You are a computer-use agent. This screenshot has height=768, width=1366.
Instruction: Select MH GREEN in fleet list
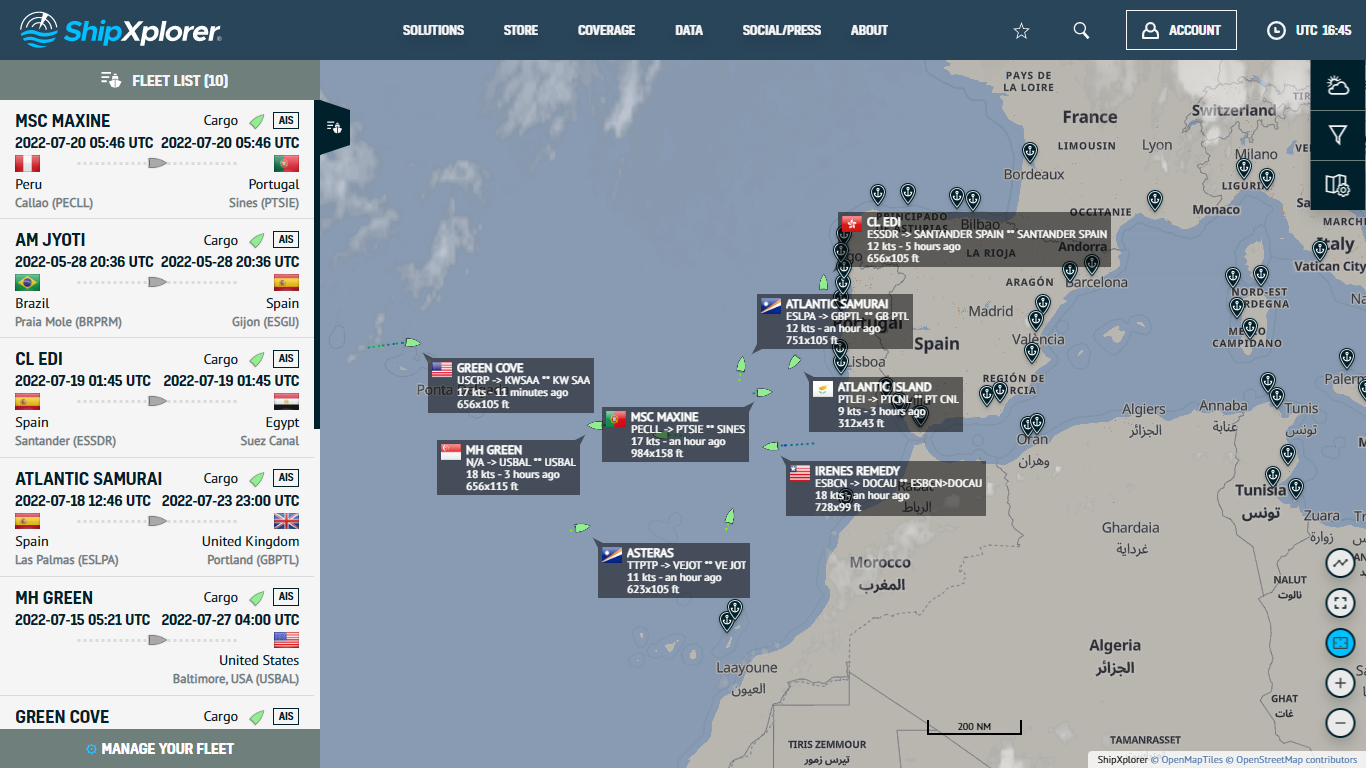coord(157,636)
